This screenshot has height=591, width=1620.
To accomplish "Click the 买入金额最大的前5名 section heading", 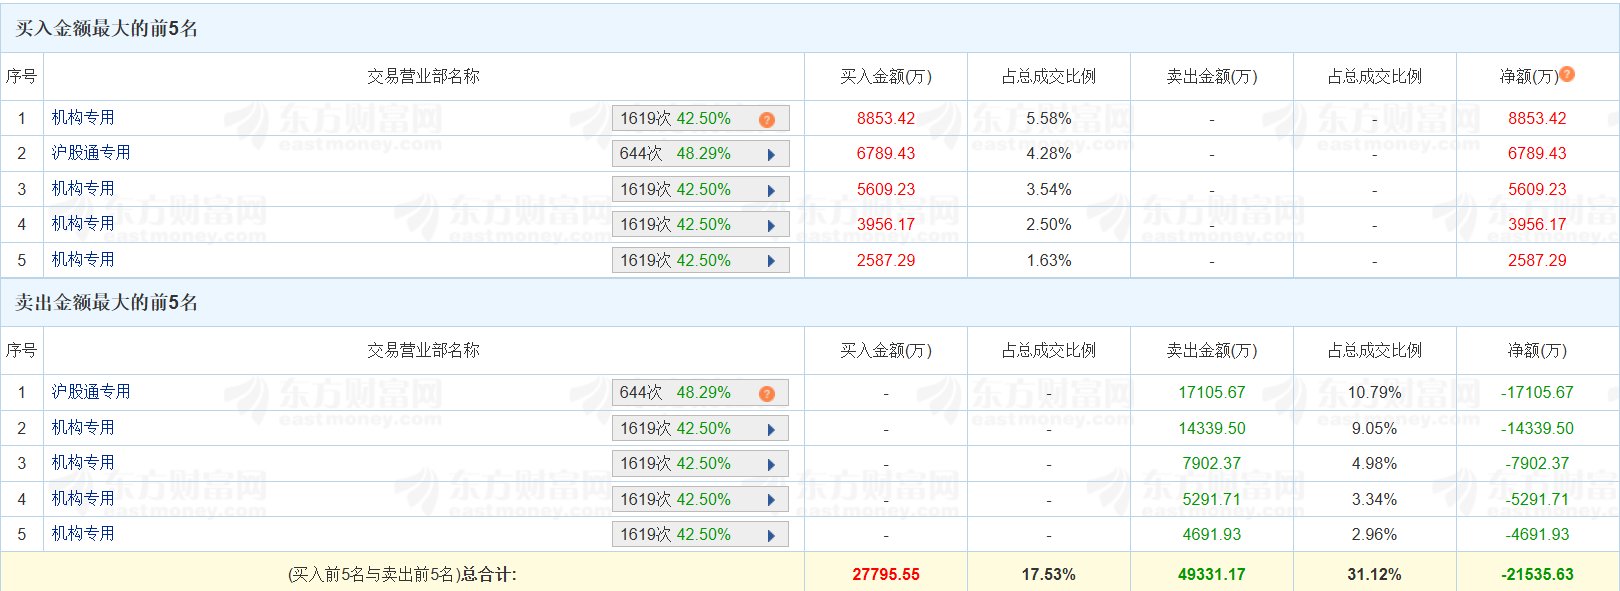I will (x=106, y=28).
